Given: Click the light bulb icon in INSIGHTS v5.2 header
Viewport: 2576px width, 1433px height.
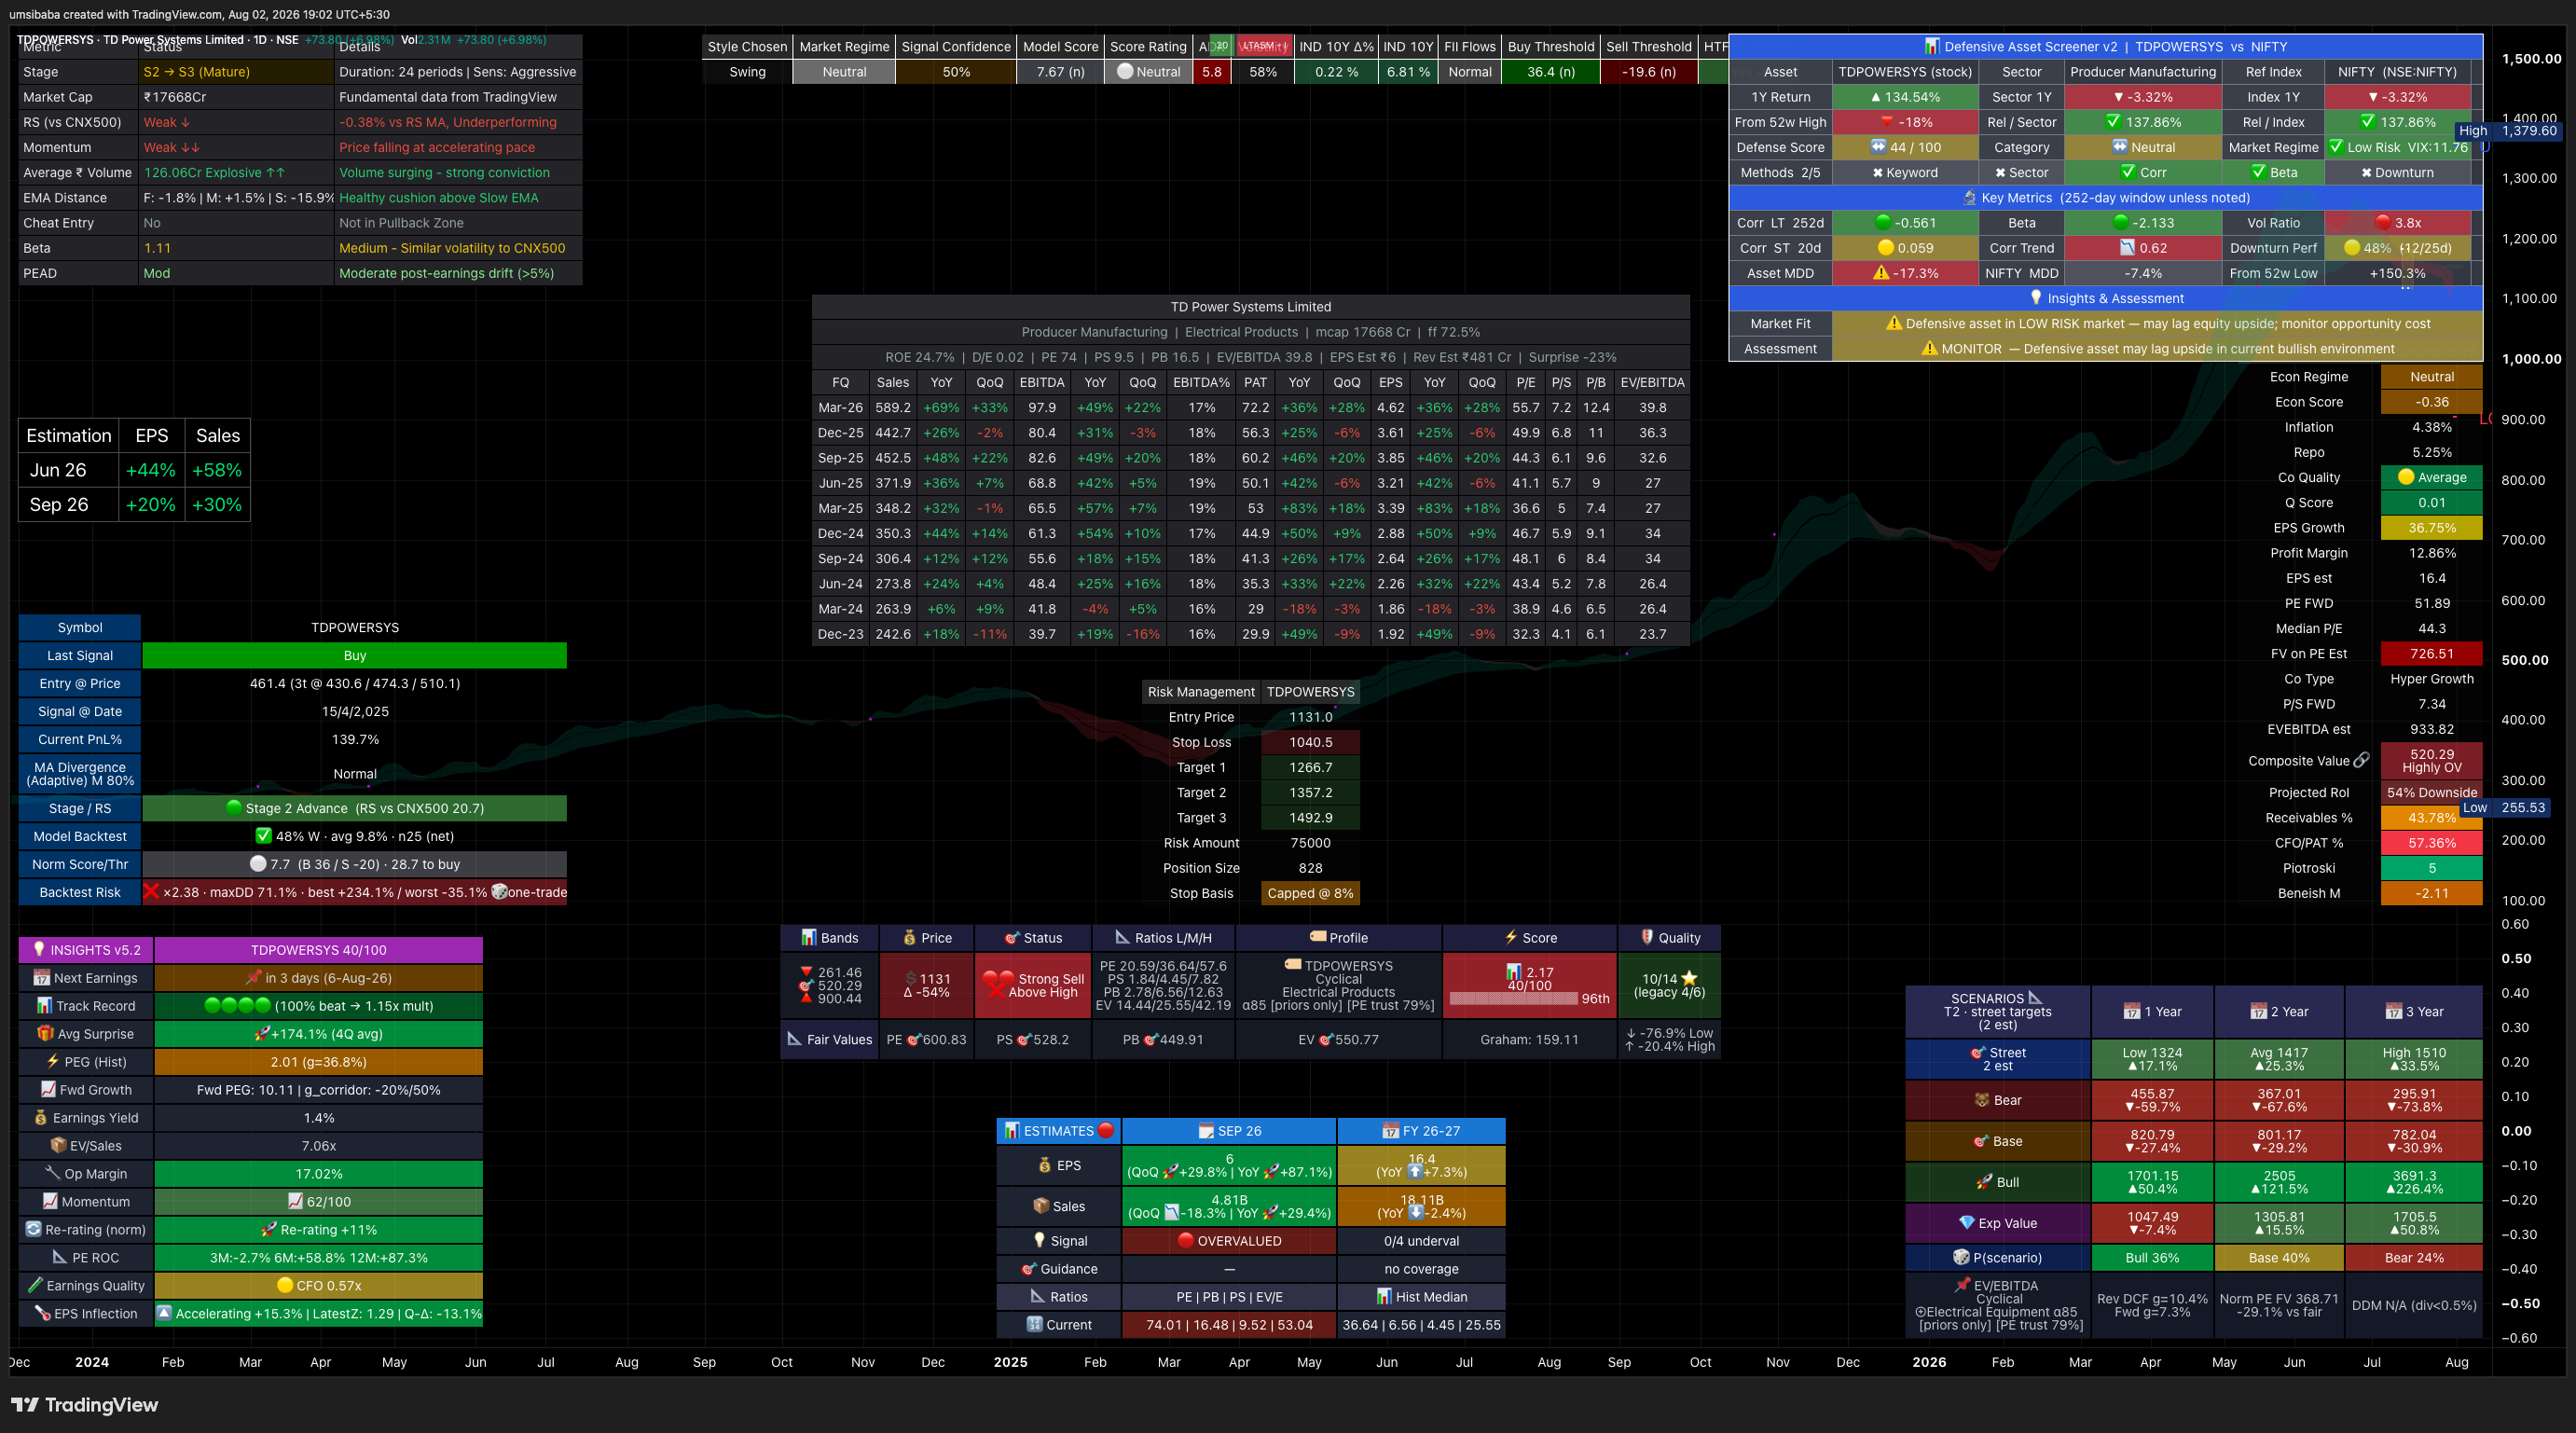Looking at the screenshot, I should 39,950.
